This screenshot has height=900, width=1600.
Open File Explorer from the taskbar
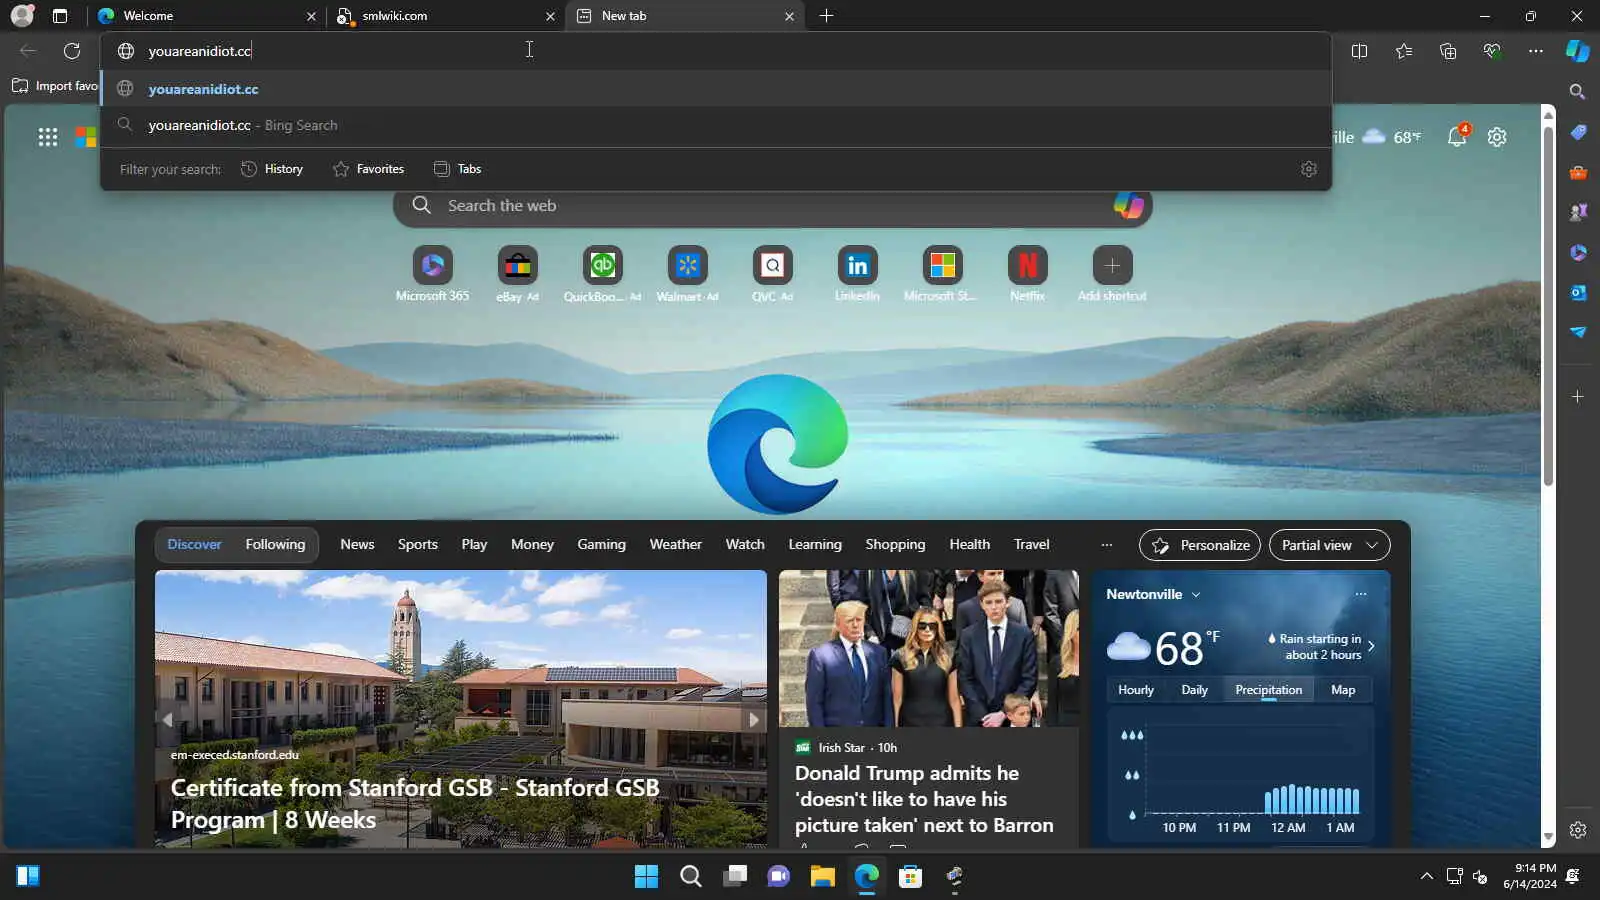click(x=822, y=877)
